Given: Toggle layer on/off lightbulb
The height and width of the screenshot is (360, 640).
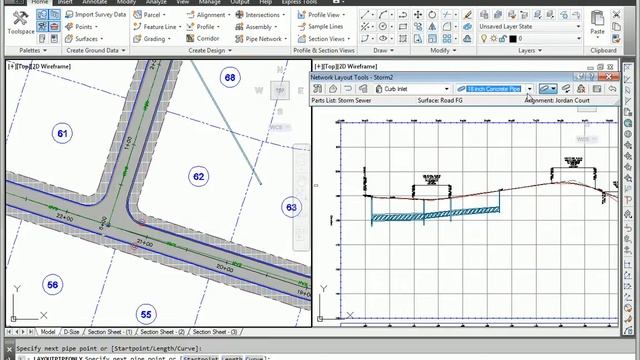Looking at the screenshot, I should pyautogui.click(x=484, y=39).
